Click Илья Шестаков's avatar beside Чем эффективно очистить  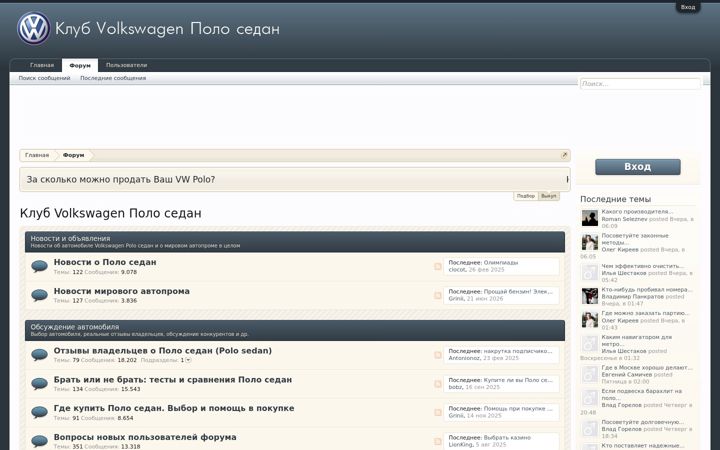(590, 272)
